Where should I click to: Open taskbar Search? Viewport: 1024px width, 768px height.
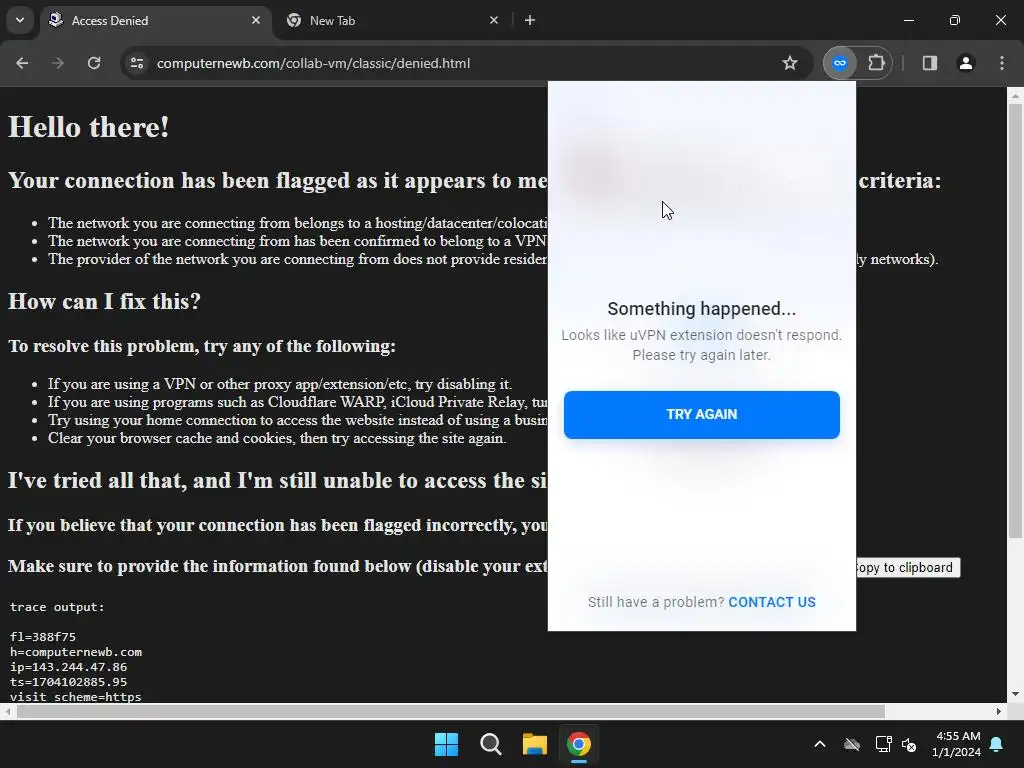pyautogui.click(x=490, y=744)
